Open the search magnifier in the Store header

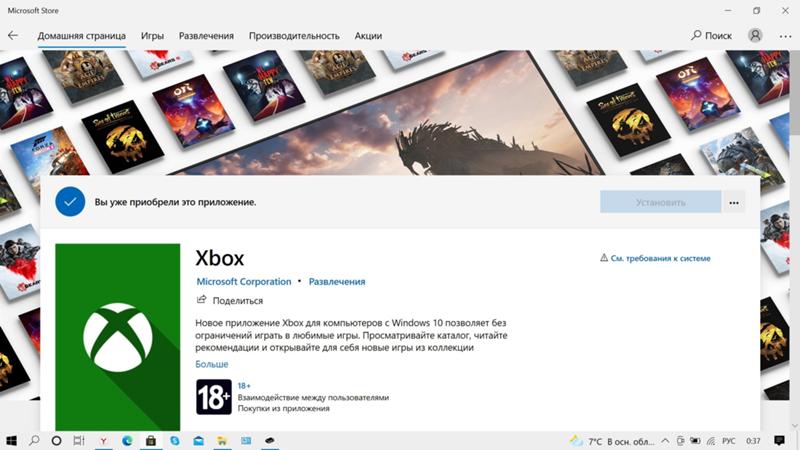pos(696,35)
